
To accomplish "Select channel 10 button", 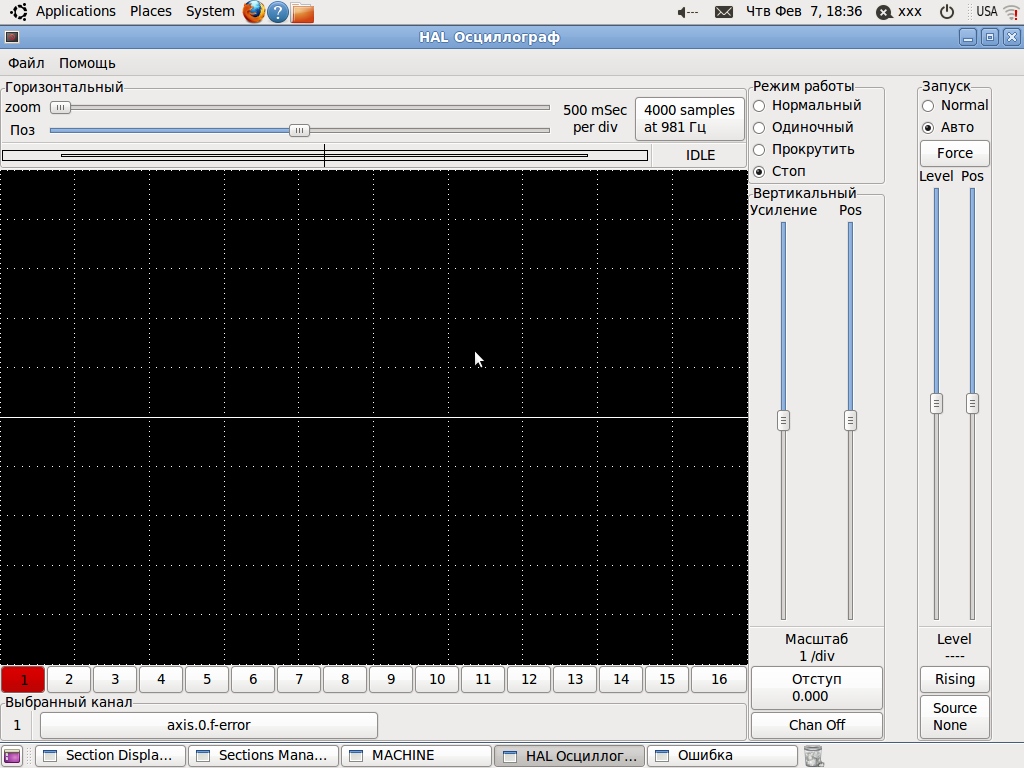I will tap(437, 679).
